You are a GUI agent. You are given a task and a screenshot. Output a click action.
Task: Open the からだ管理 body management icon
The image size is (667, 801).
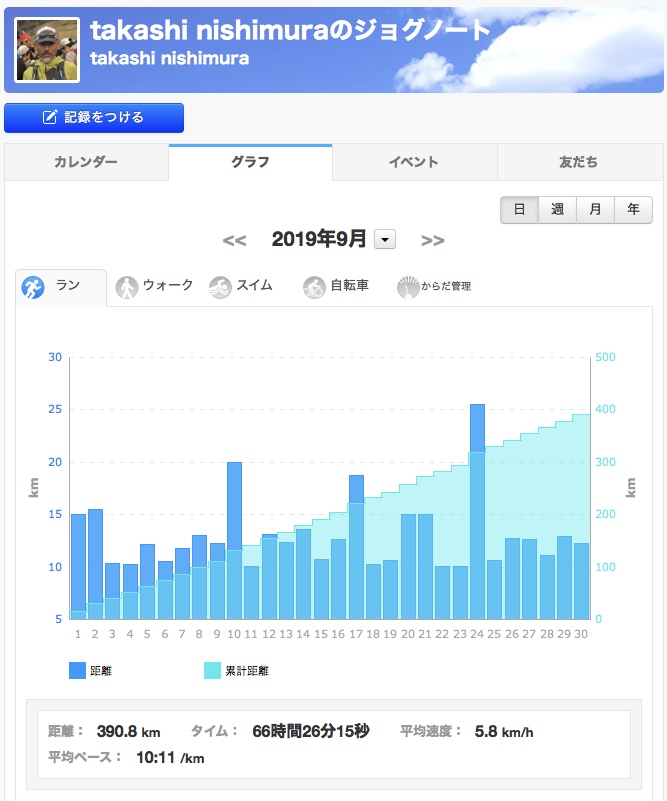pyautogui.click(x=408, y=287)
